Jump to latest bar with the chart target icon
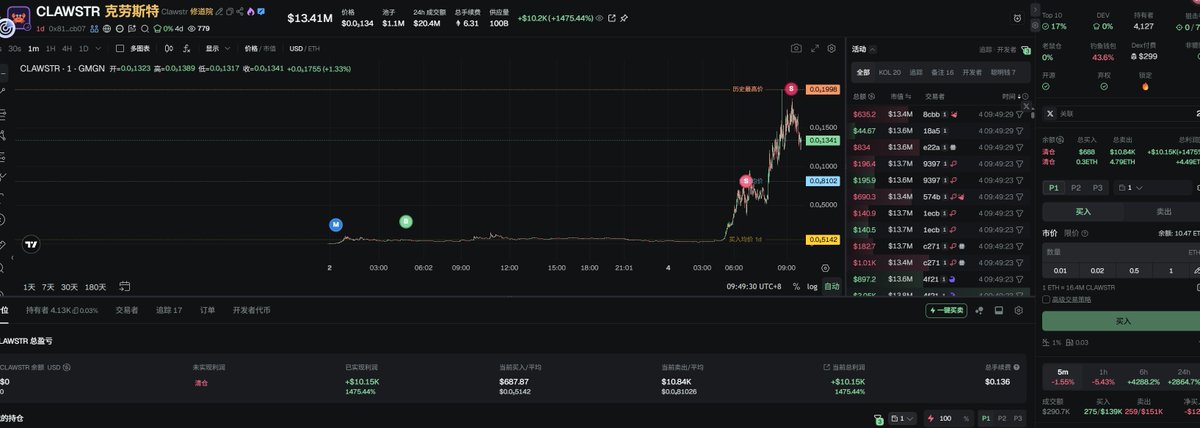Image resolution: width=1200 pixels, height=428 pixels. 825,268
